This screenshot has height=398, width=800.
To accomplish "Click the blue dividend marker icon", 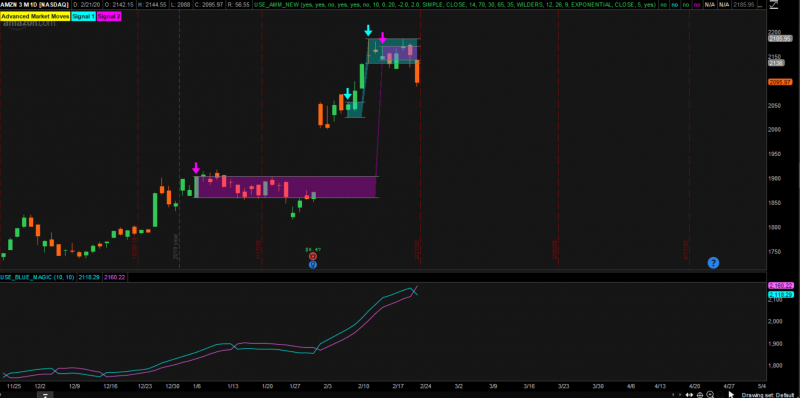I will point(313,264).
